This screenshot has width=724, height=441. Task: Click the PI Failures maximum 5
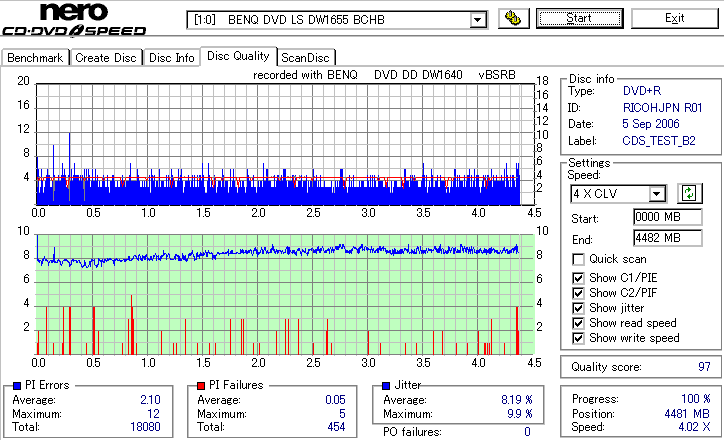point(342,414)
